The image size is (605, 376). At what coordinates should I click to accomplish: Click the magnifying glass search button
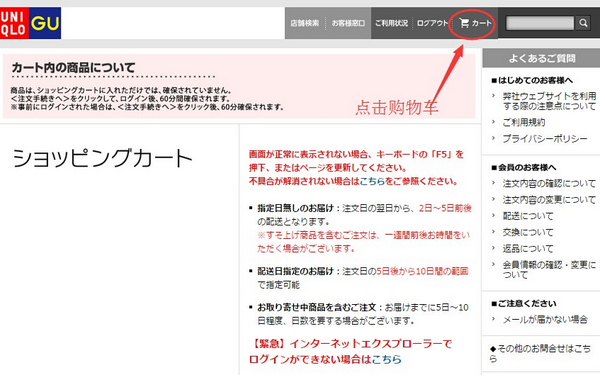(583, 23)
